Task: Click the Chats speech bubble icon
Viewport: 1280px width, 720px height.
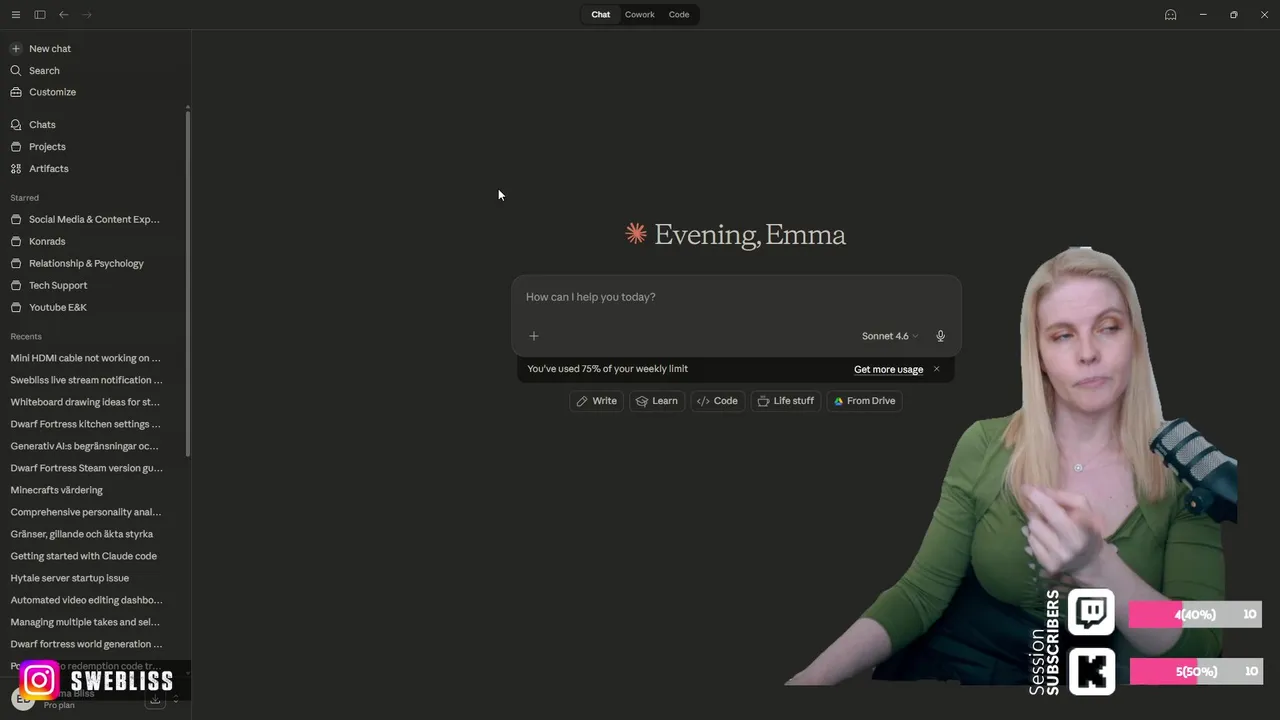Action: tap(16, 125)
